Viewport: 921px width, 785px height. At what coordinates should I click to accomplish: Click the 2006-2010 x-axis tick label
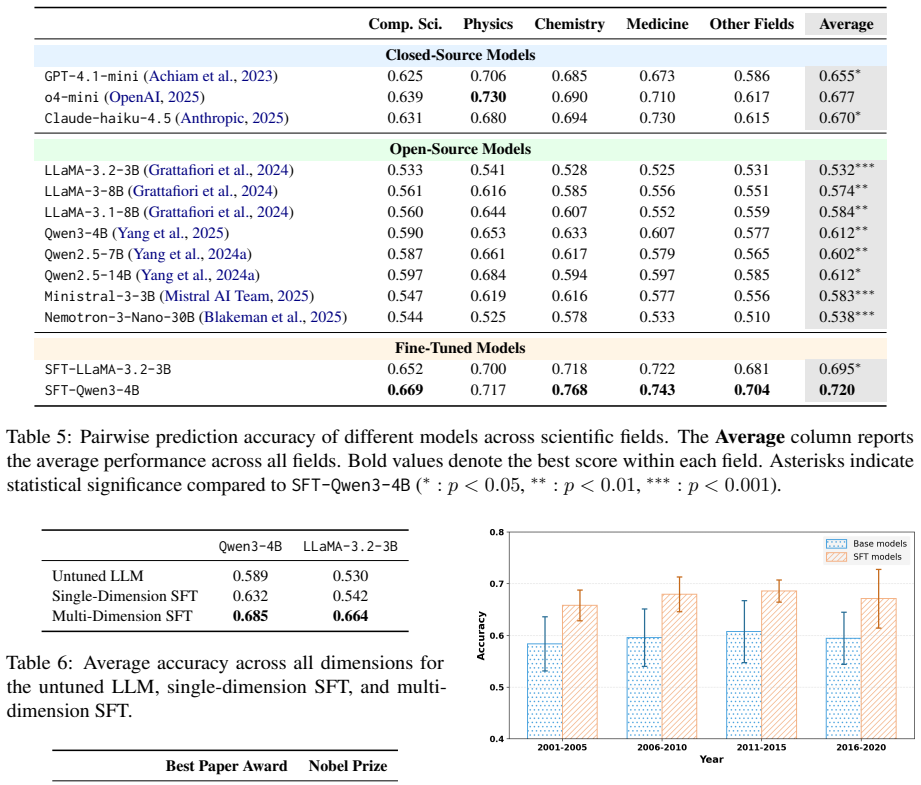(662, 748)
